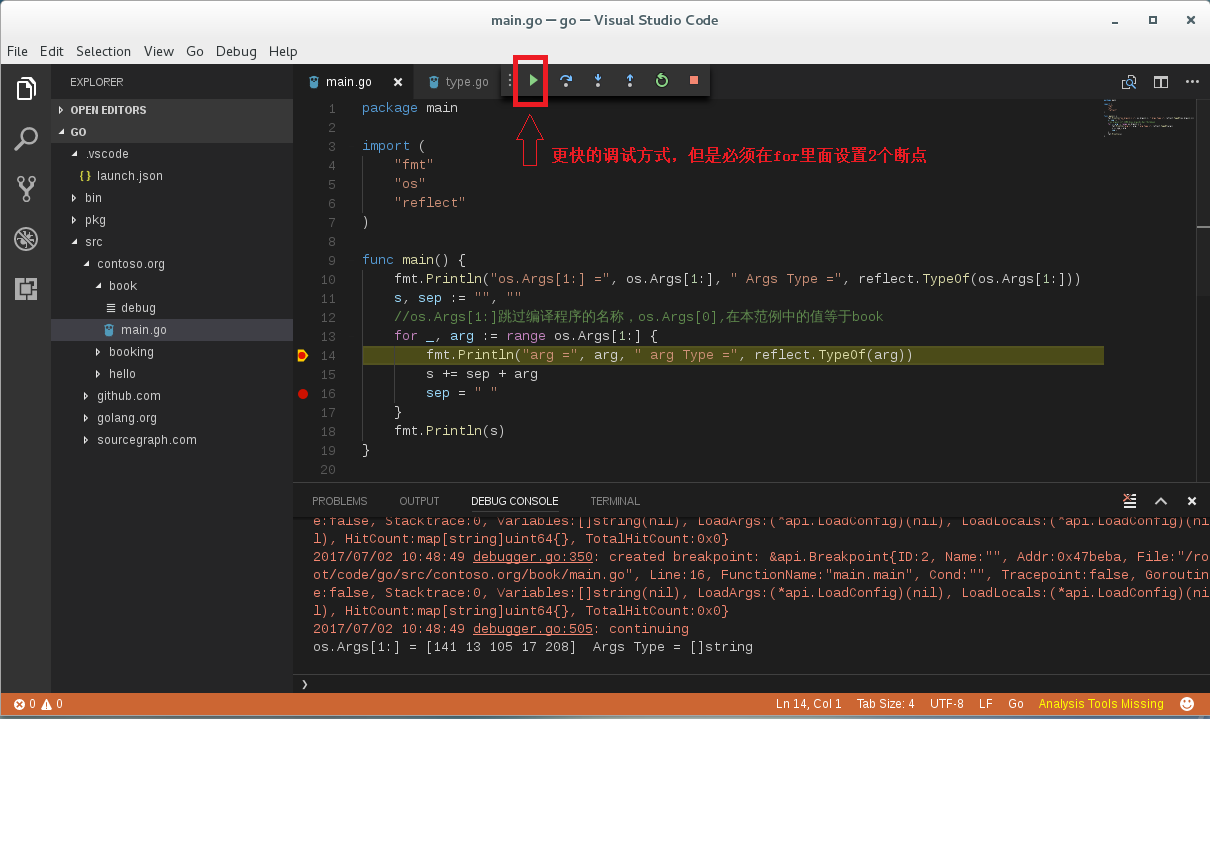This screenshot has width=1212, height=854.
Task: Click Analysis Tools Missing in status bar
Action: (1101, 704)
